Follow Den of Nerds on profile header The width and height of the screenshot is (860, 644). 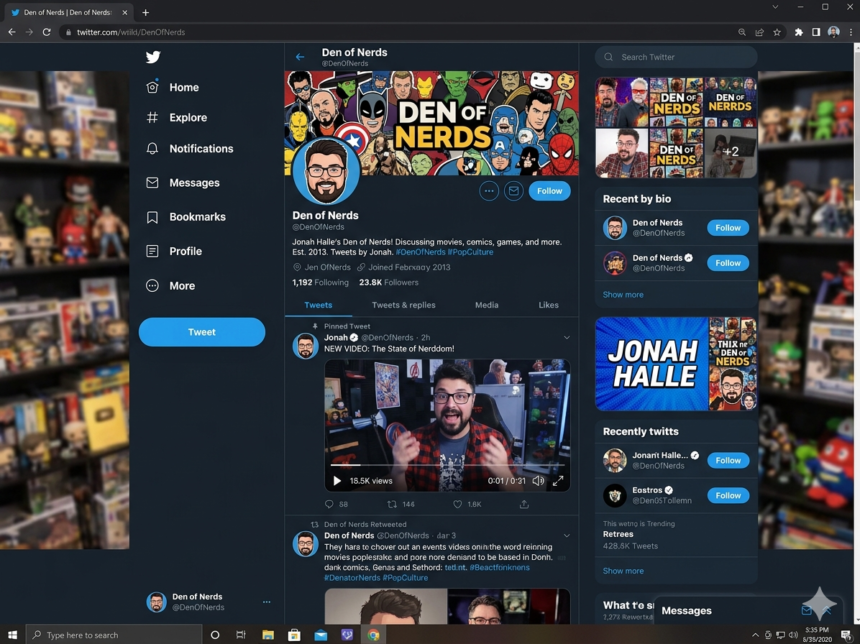[550, 191]
